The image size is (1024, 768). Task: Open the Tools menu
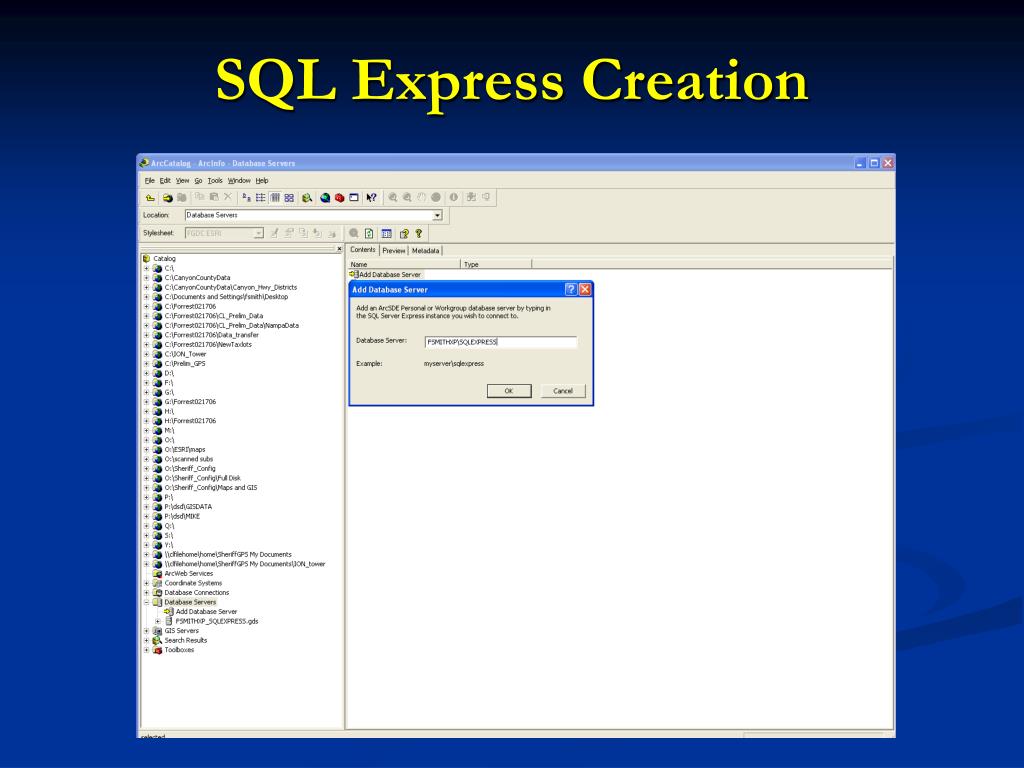point(215,181)
